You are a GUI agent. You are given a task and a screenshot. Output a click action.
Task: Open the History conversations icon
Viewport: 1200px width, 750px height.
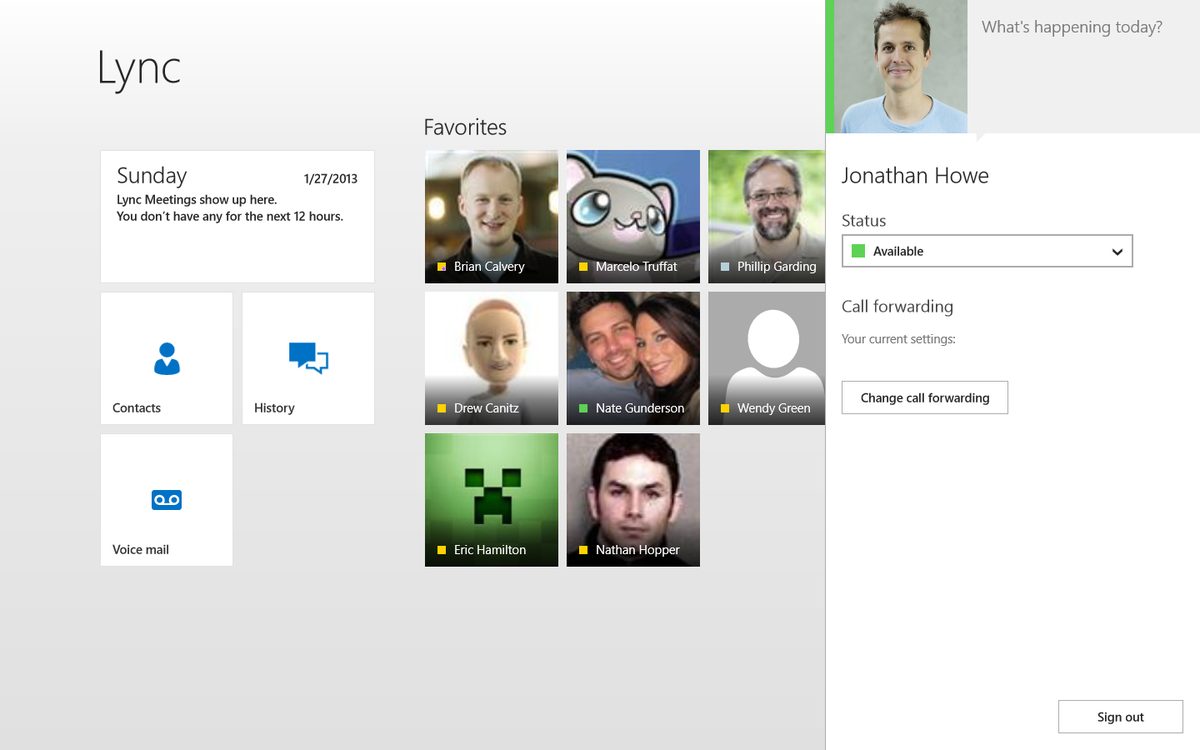point(308,358)
